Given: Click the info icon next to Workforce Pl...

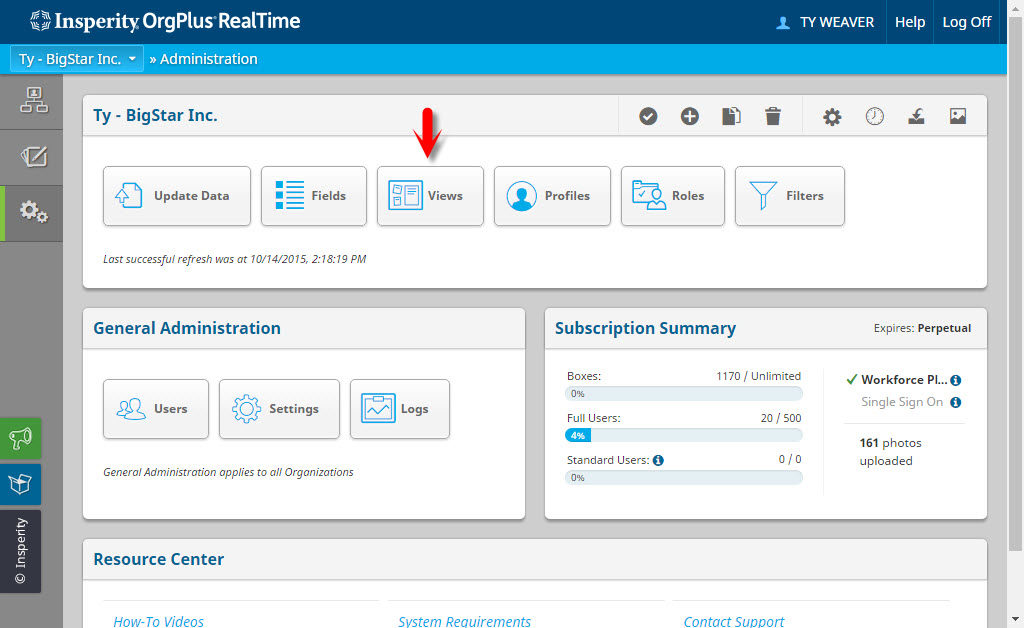Looking at the screenshot, I should pos(955,380).
